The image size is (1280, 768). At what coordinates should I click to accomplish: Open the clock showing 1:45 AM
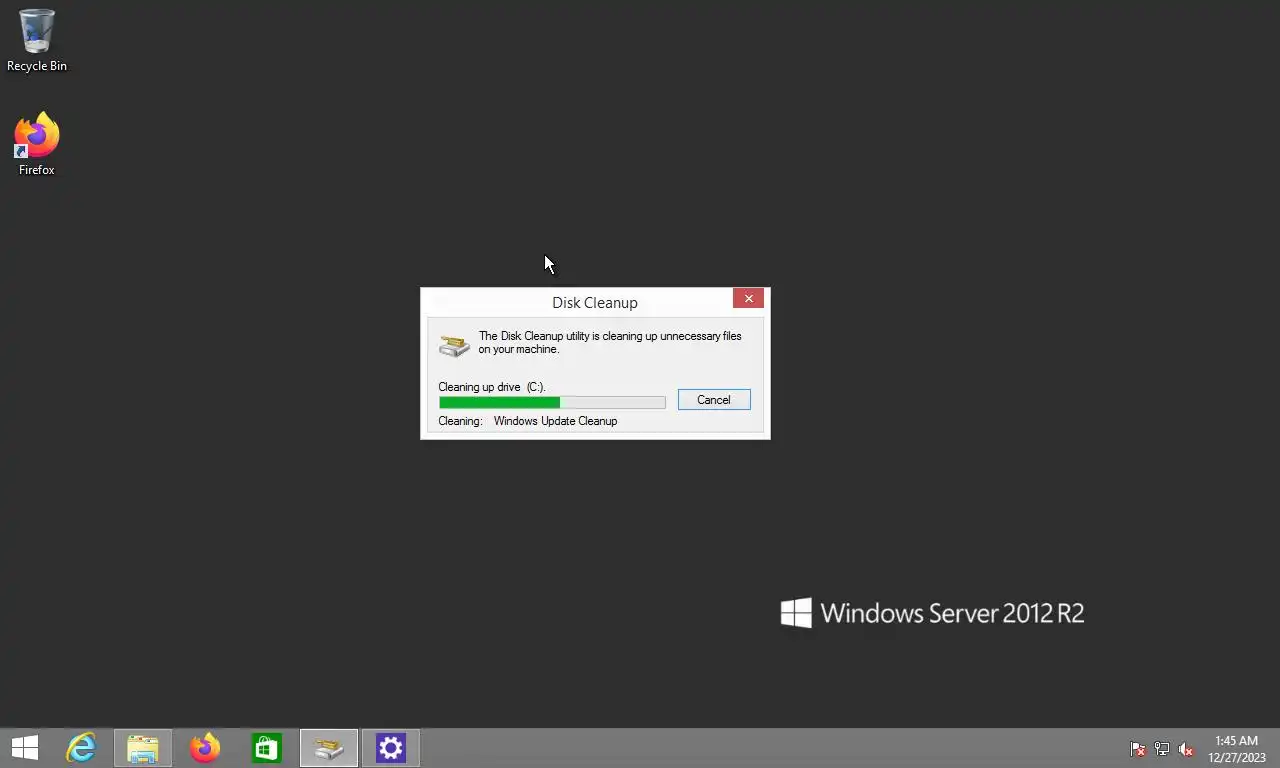pos(1237,749)
